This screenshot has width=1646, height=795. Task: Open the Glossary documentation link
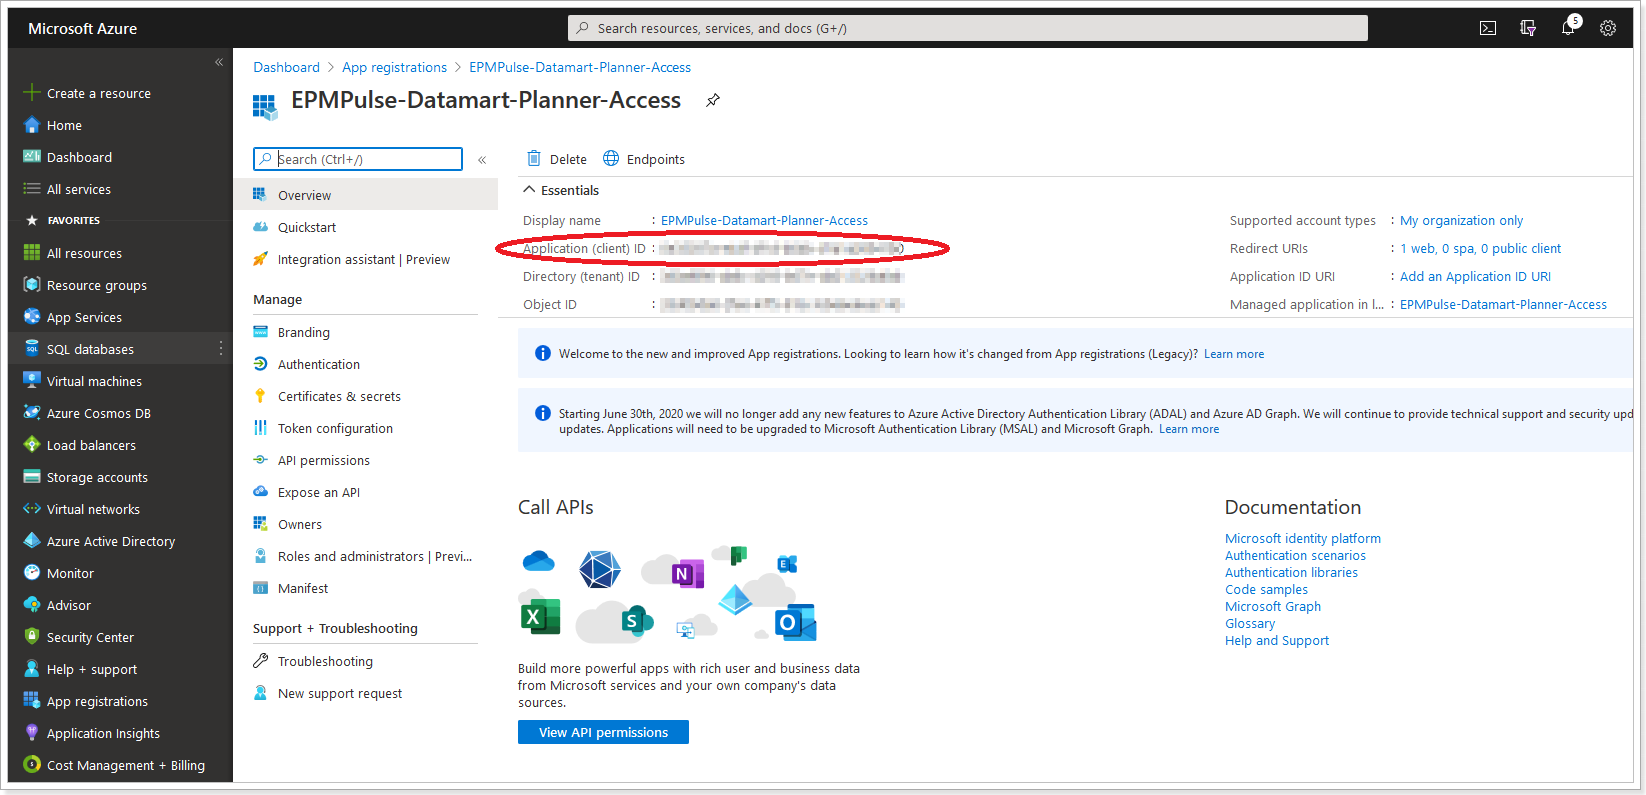1250,623
